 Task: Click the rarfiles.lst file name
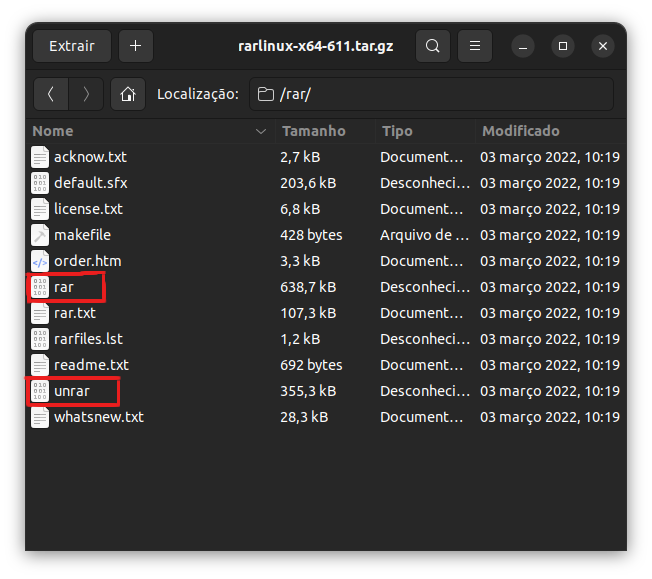89,339
